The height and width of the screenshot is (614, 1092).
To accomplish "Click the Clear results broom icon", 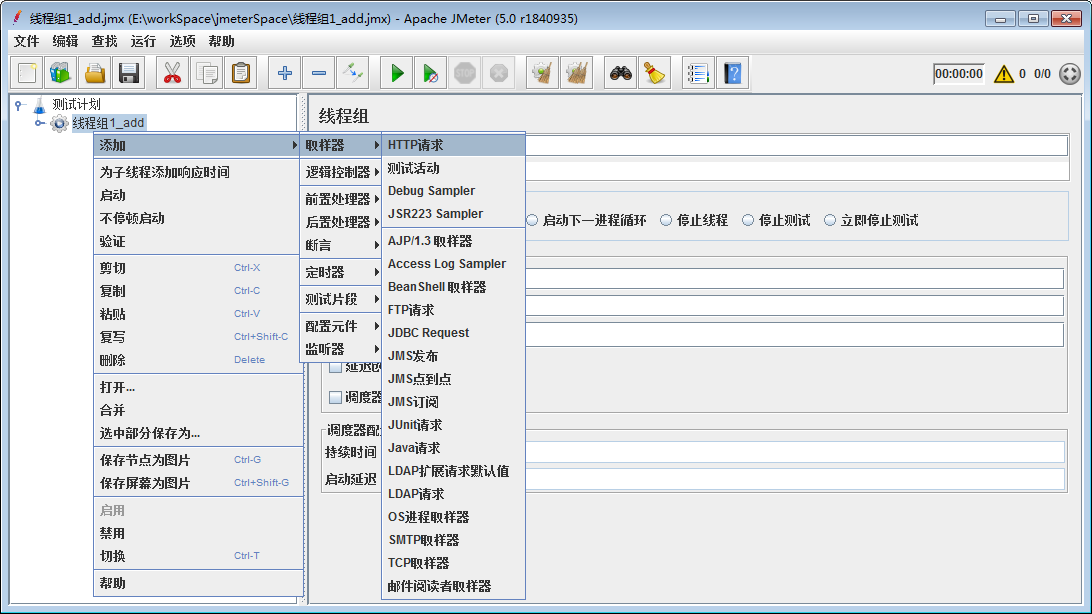I will [543, 73].
